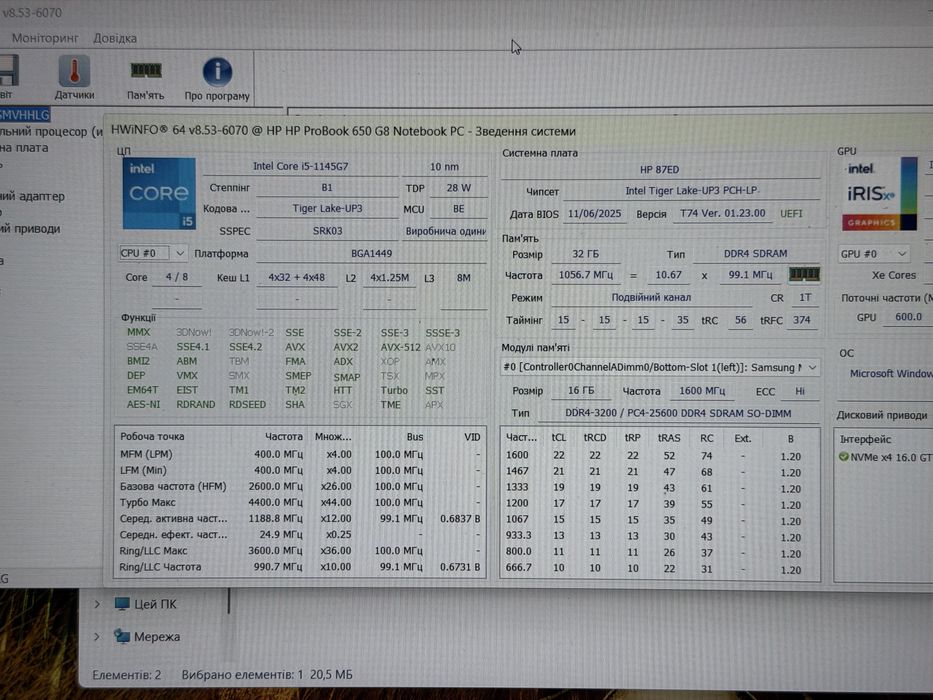Click the DDR4-3200 / PC4-25600 module type field
The width and height of the screenshot is (933, 700).
tap(678, 413)
